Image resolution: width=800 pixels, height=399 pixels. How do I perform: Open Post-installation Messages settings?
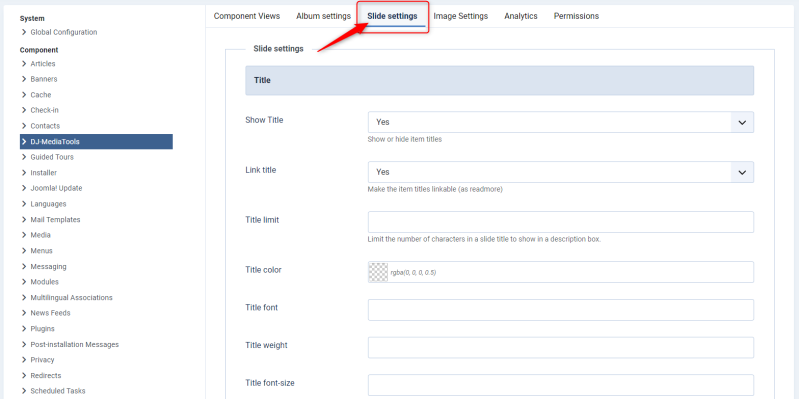coord(74,345)
